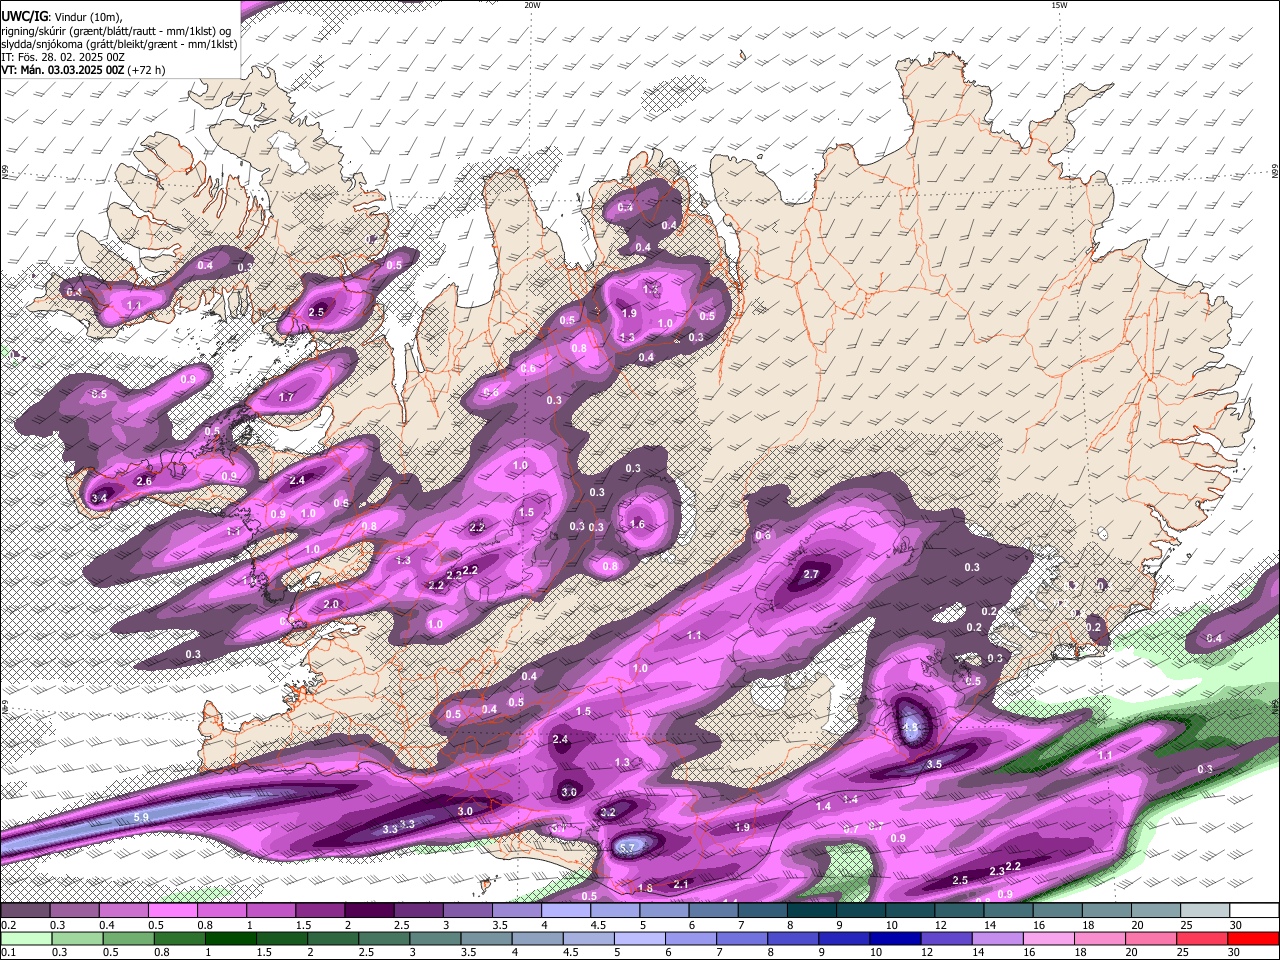Select the lavender 14–16 swatch in the lower scale
The height and width of the screenshot is (960, 1280).
996,938
